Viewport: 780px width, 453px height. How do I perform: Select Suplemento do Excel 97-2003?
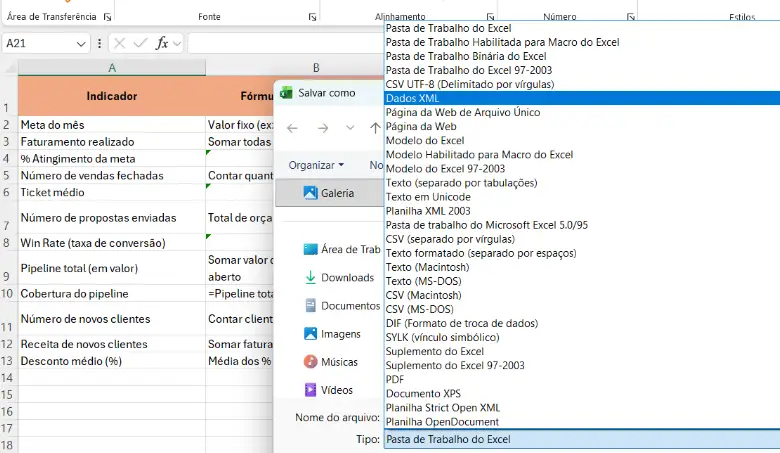click(583, 365)
